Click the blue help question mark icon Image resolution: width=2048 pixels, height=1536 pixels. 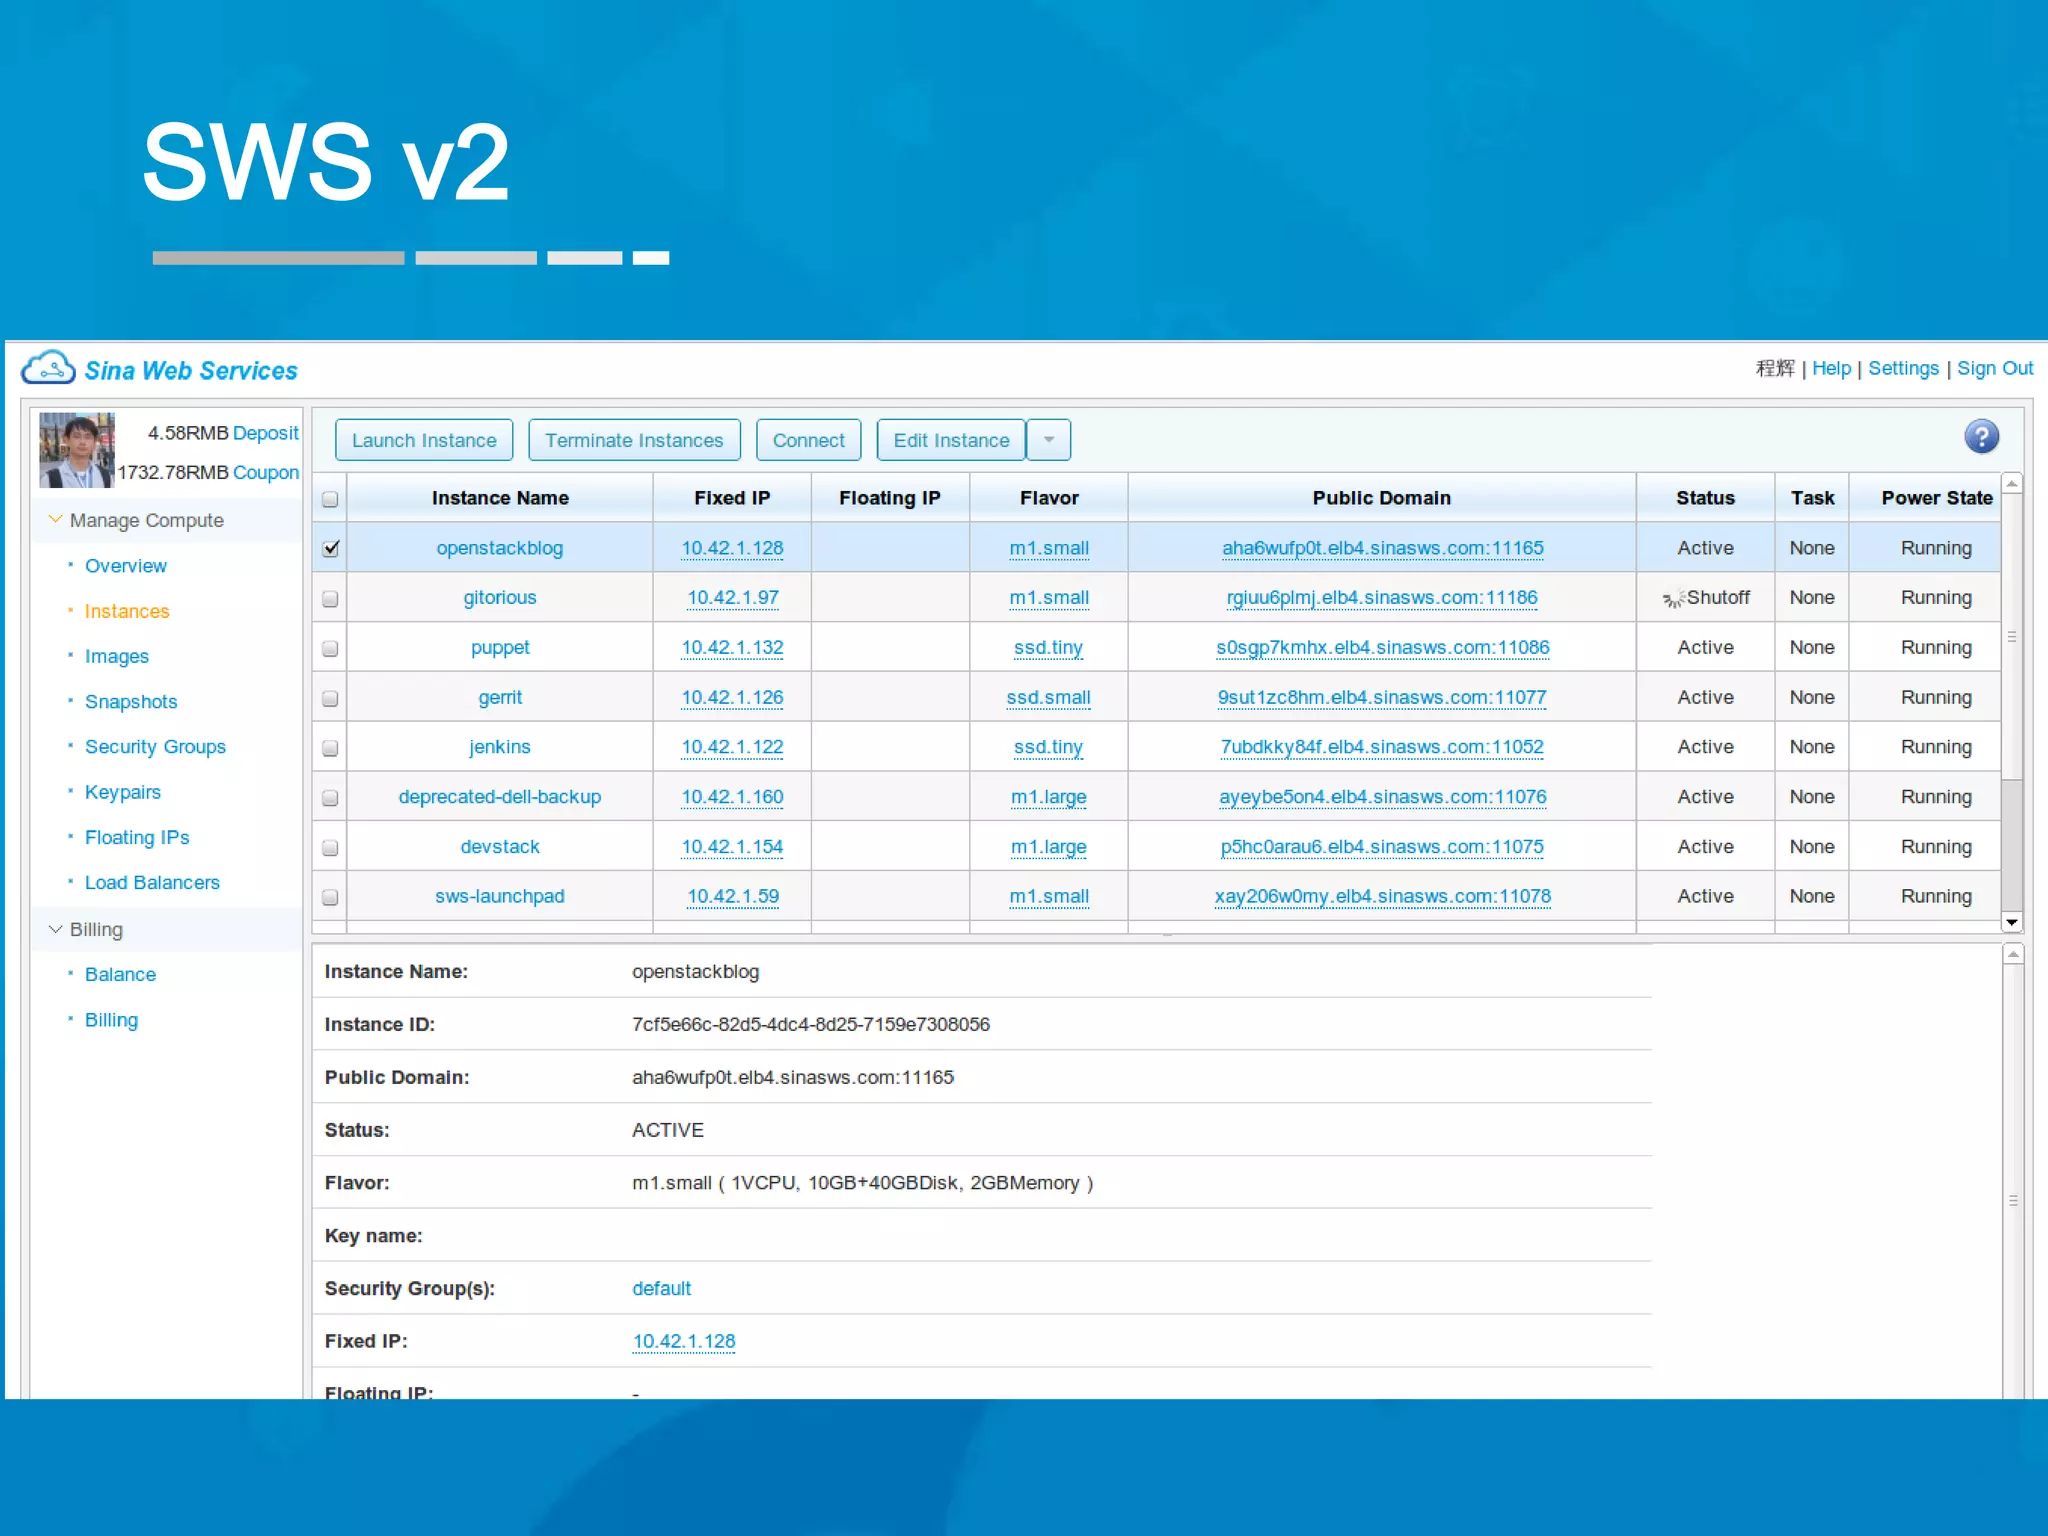coord(1980,437)
